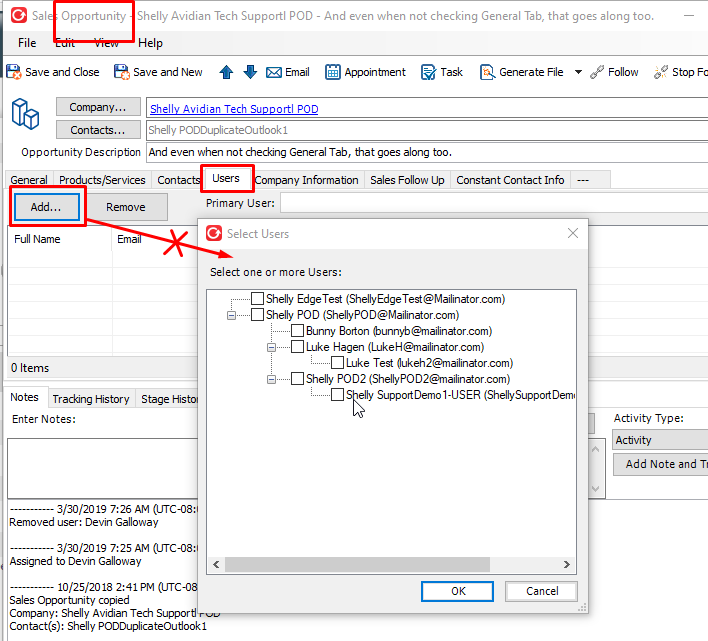Click the company buildings icon
The image size is (708, 641).
click(25, 114)
